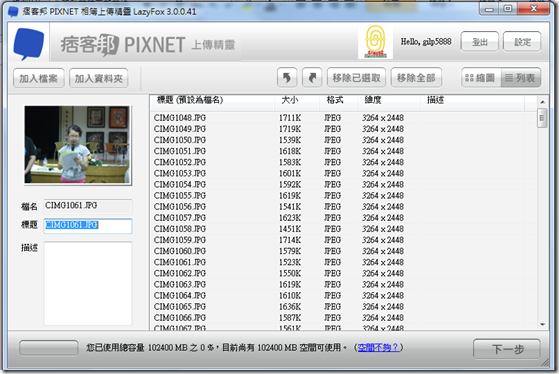Click the user avatar next to gilp5888
Screen dimensions: 559x374
375,42
